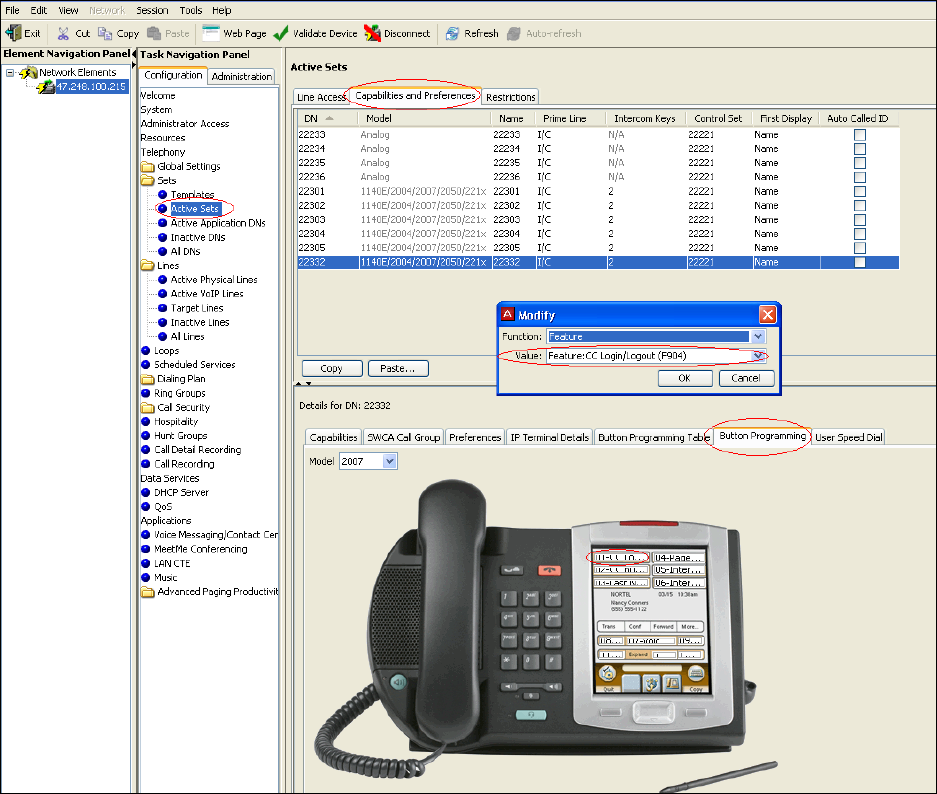
Task: Click the Paste... button below table
Action: (x=398, y=369)
